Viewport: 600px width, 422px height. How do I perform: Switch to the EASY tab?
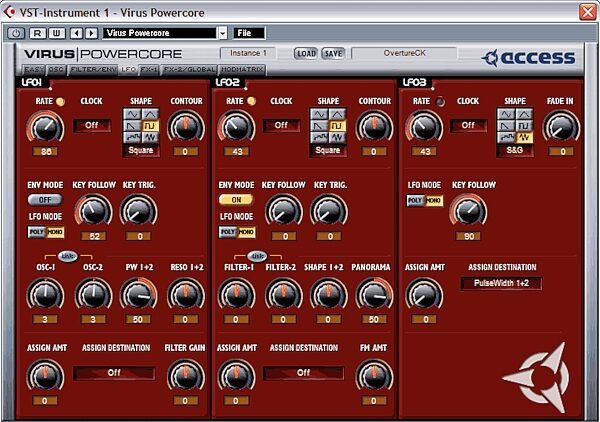pyautogui.click(x=34, y=70)
